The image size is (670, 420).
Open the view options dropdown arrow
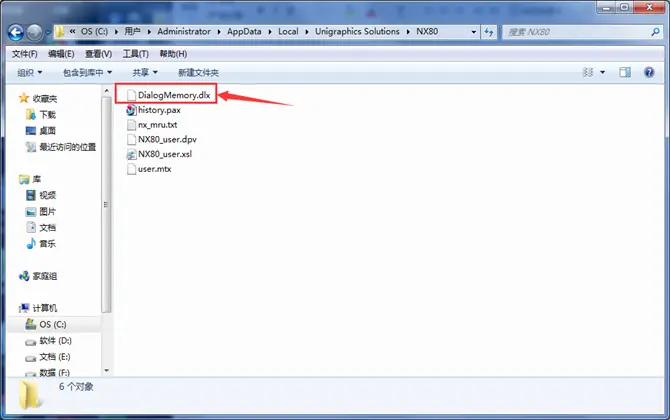tap(602, 72)
